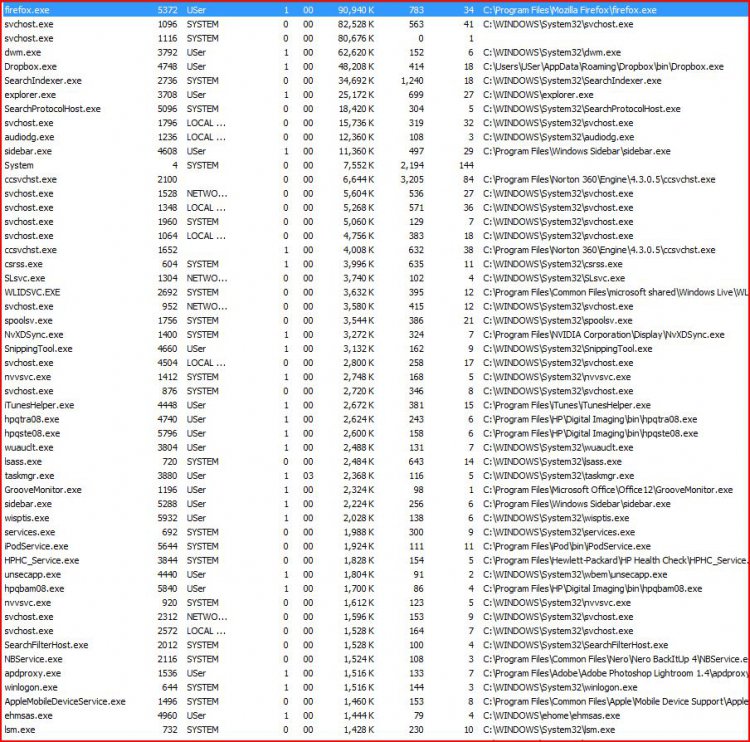Click the 62,620 K memory value
This screenshot has width=750, height=742.
tap(356, 53)
